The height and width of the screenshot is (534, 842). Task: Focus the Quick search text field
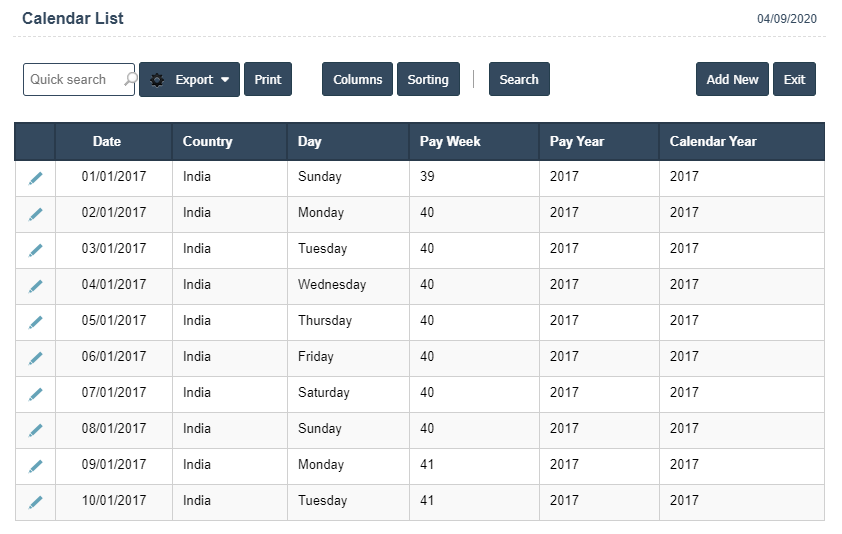click(x=72, y=80)
